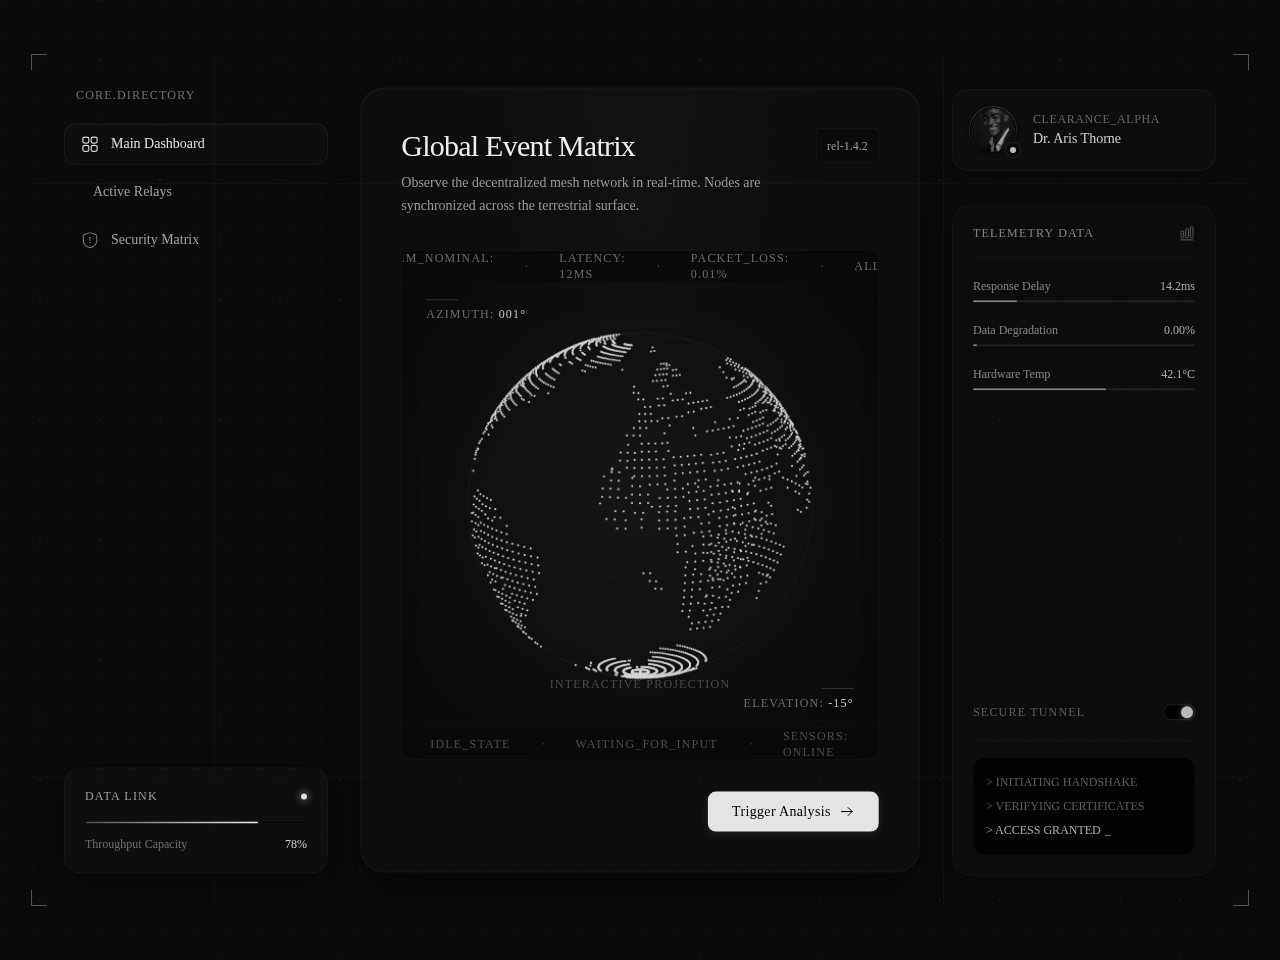Click the Data Degradation meter bar
1280x960 pixels.
1083,344
